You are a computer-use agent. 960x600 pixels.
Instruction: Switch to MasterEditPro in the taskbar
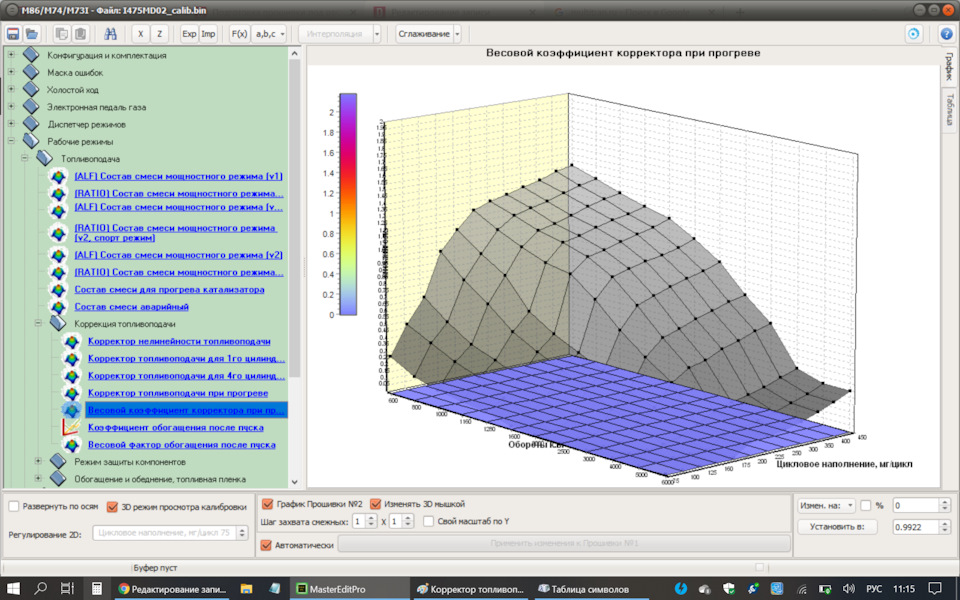click(x=348, y=589)
